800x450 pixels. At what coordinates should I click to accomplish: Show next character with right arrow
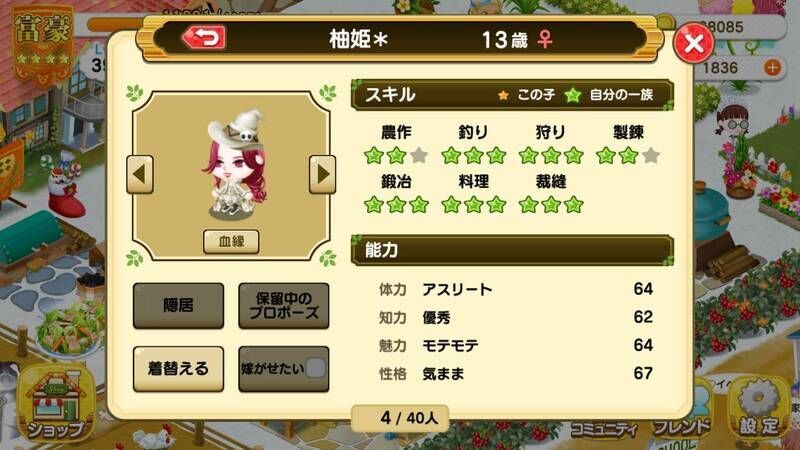[x=322, y=174]
